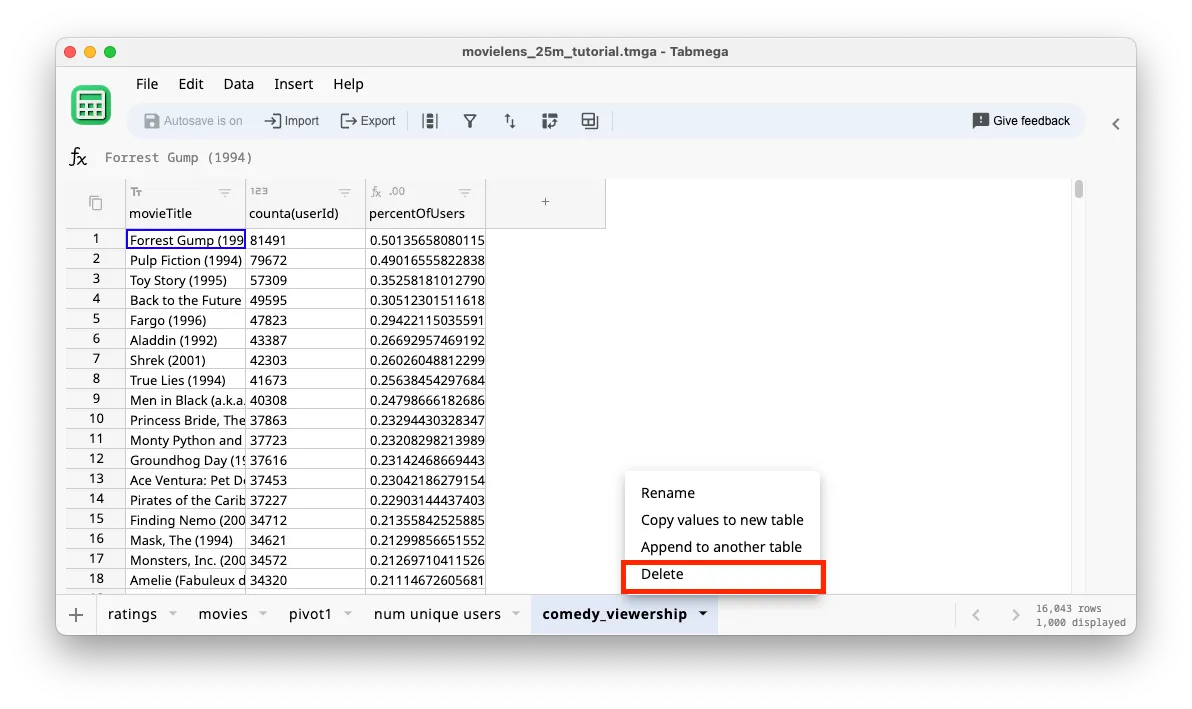Open the comedy_viewership tab dropdown

pyautogui.click(x=703, y=614)
